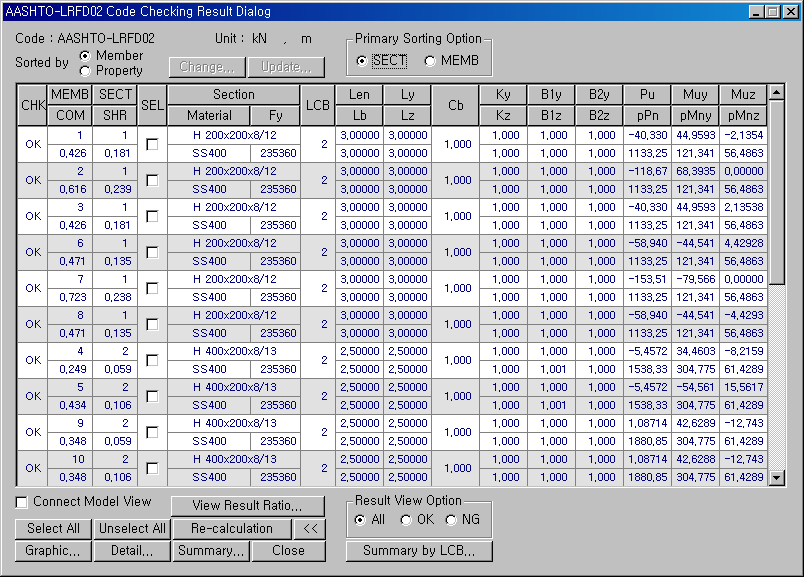Check the SEL box for member 1
The image size is (804, 577).
[x=152, y=144]
